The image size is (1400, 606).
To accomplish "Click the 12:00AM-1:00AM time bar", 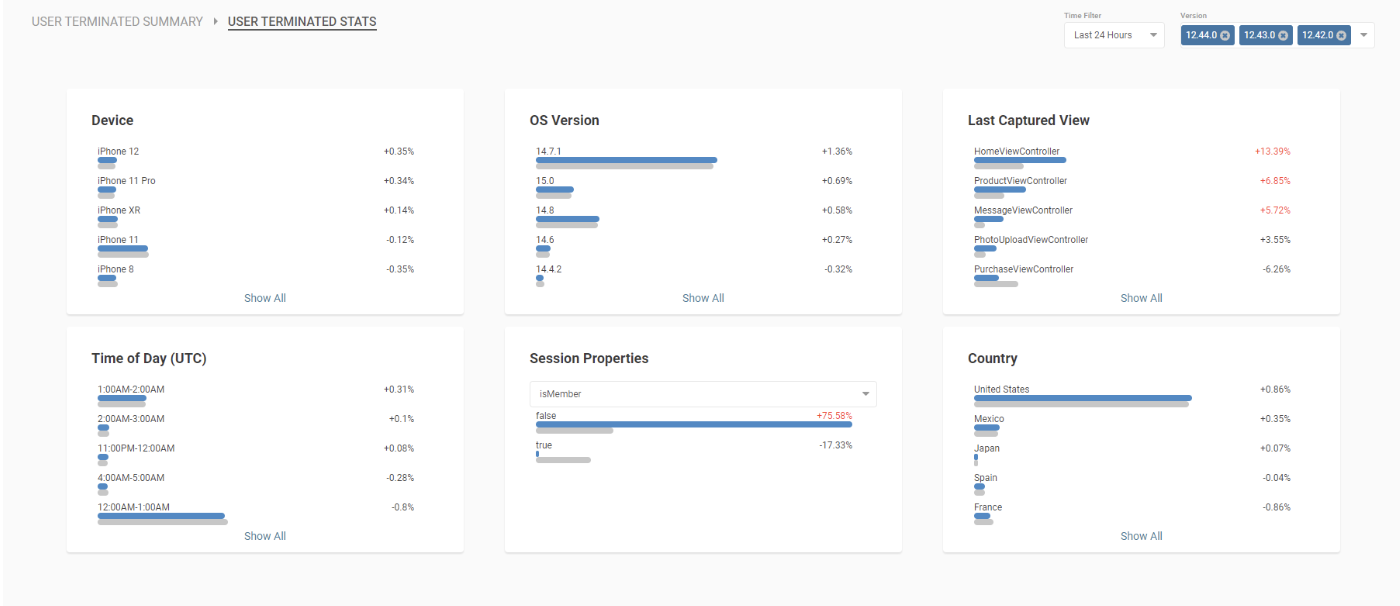I will tap(161, 516).
